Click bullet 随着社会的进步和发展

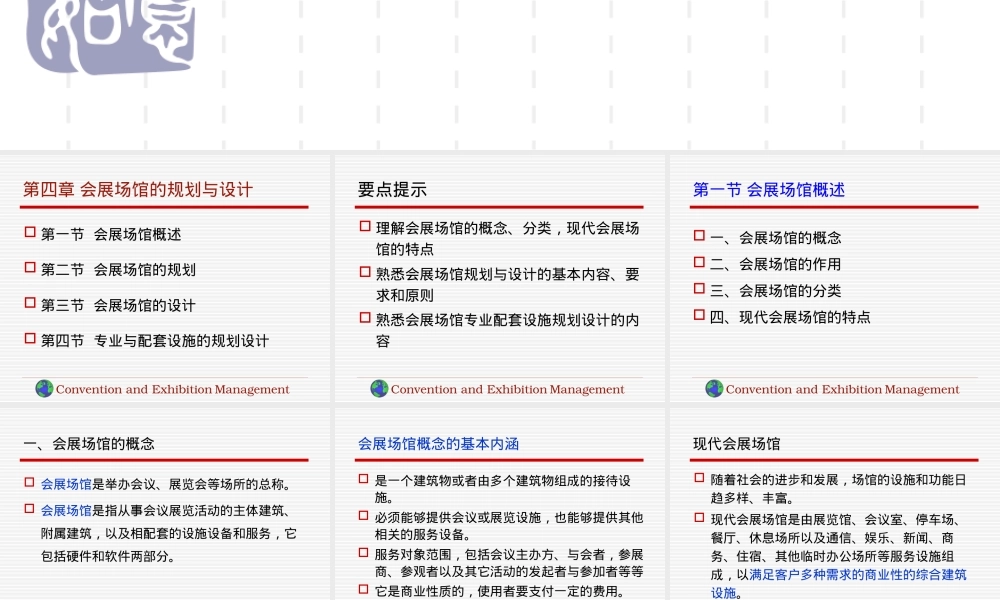coord(839,488)
